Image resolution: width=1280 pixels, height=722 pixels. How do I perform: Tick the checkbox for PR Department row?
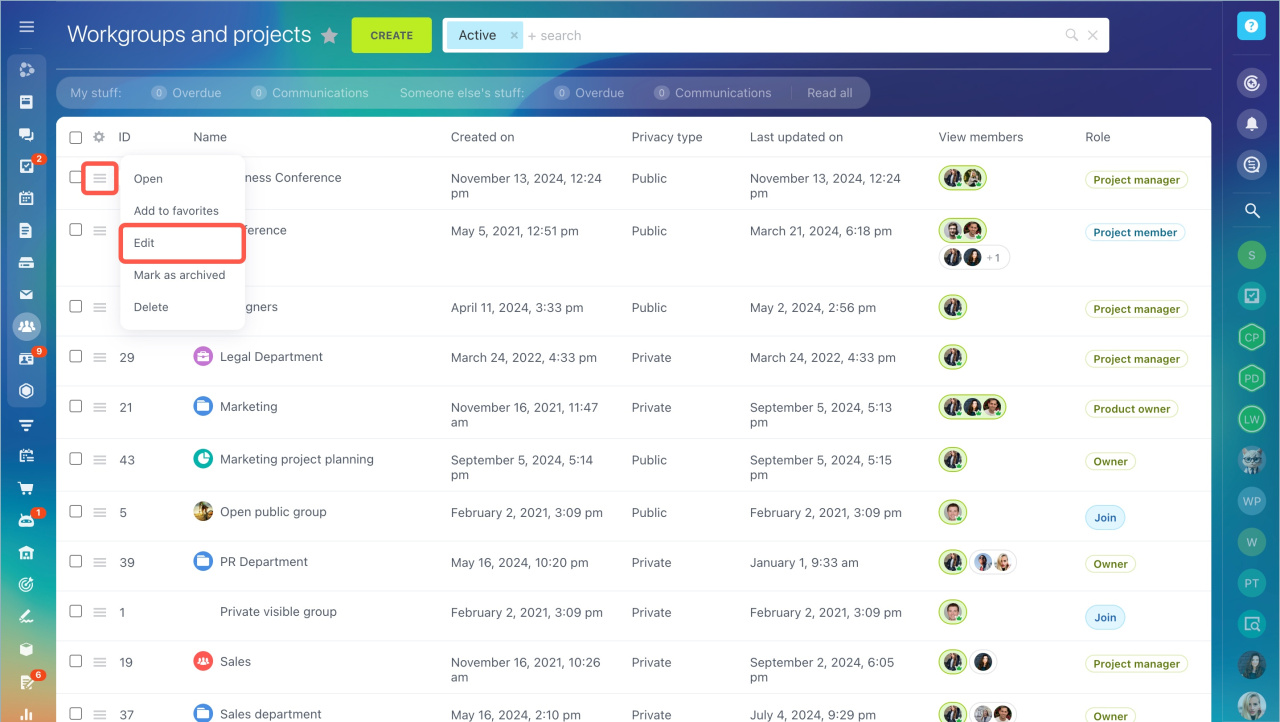pos(76,561)
